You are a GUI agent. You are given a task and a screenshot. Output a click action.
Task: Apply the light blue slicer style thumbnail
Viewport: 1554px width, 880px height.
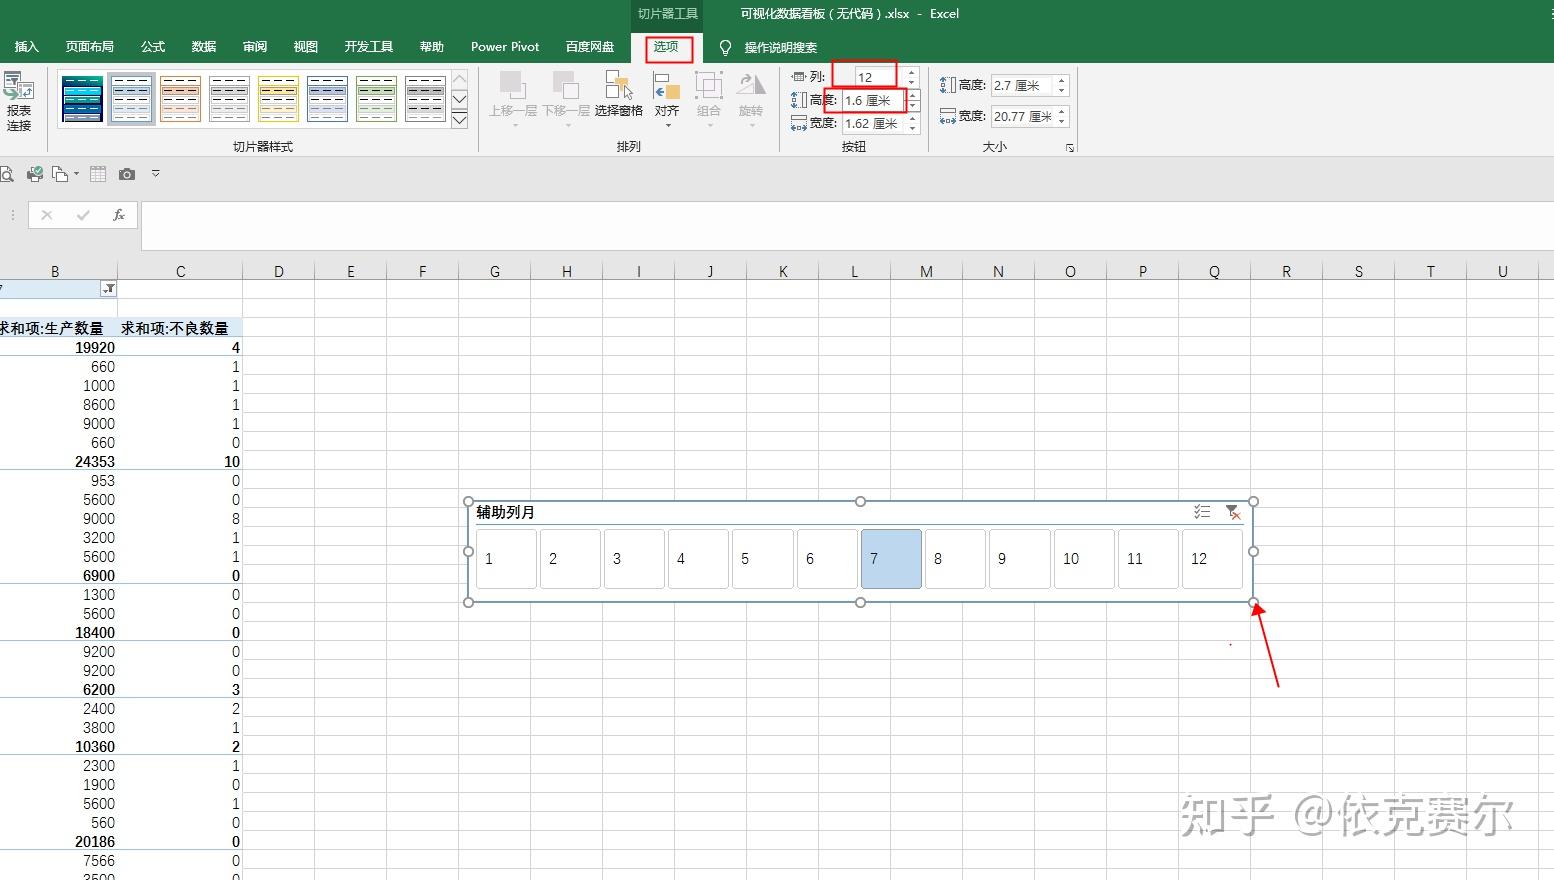131,99
